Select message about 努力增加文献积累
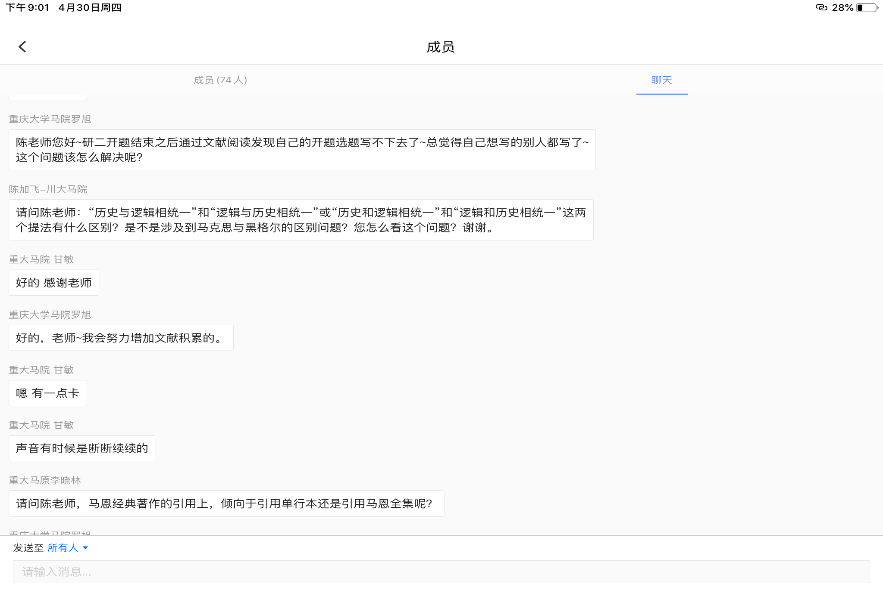This screenshot has width=883, height=589. click(x=120, y=338)
